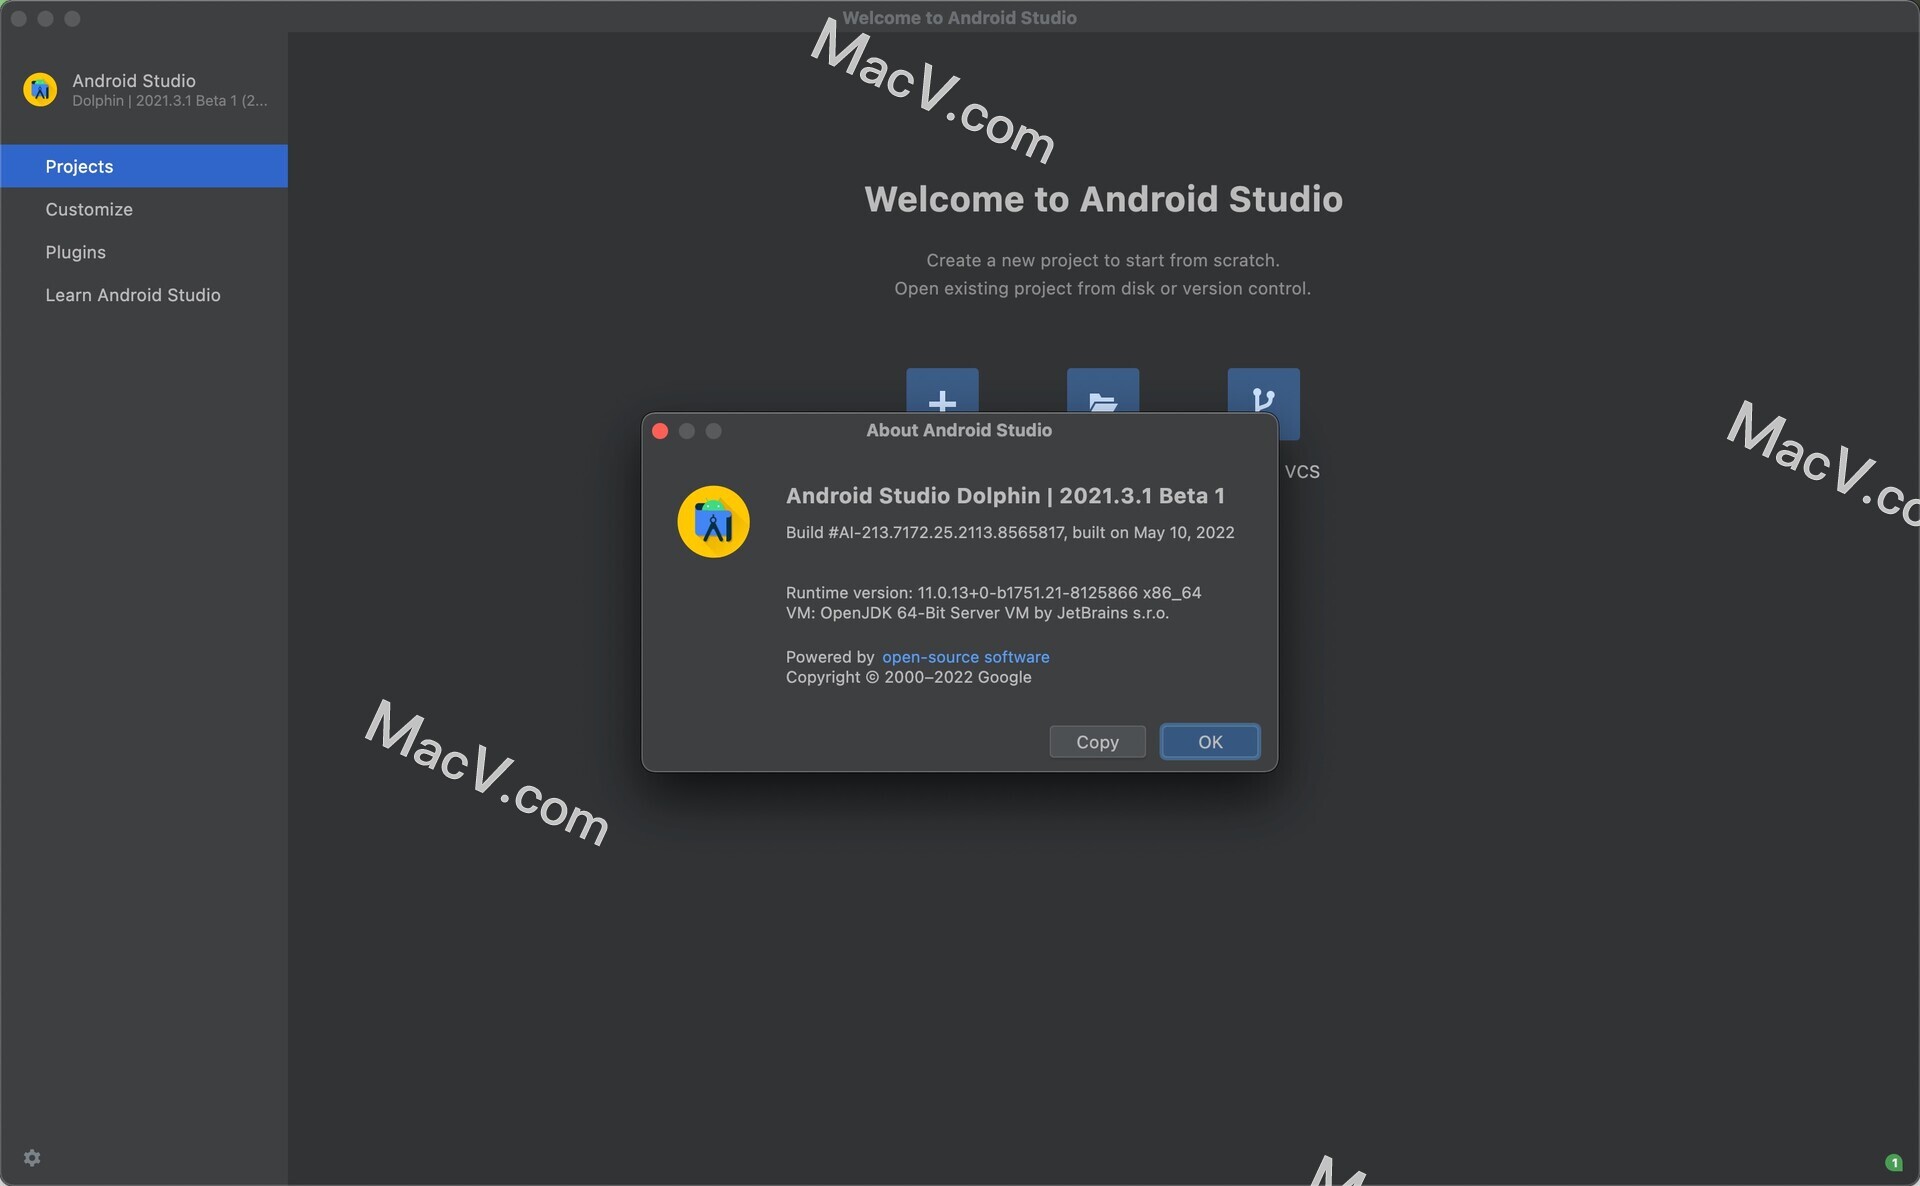Click the open-source software link
1920x1186 pixels.
[964, 657]
